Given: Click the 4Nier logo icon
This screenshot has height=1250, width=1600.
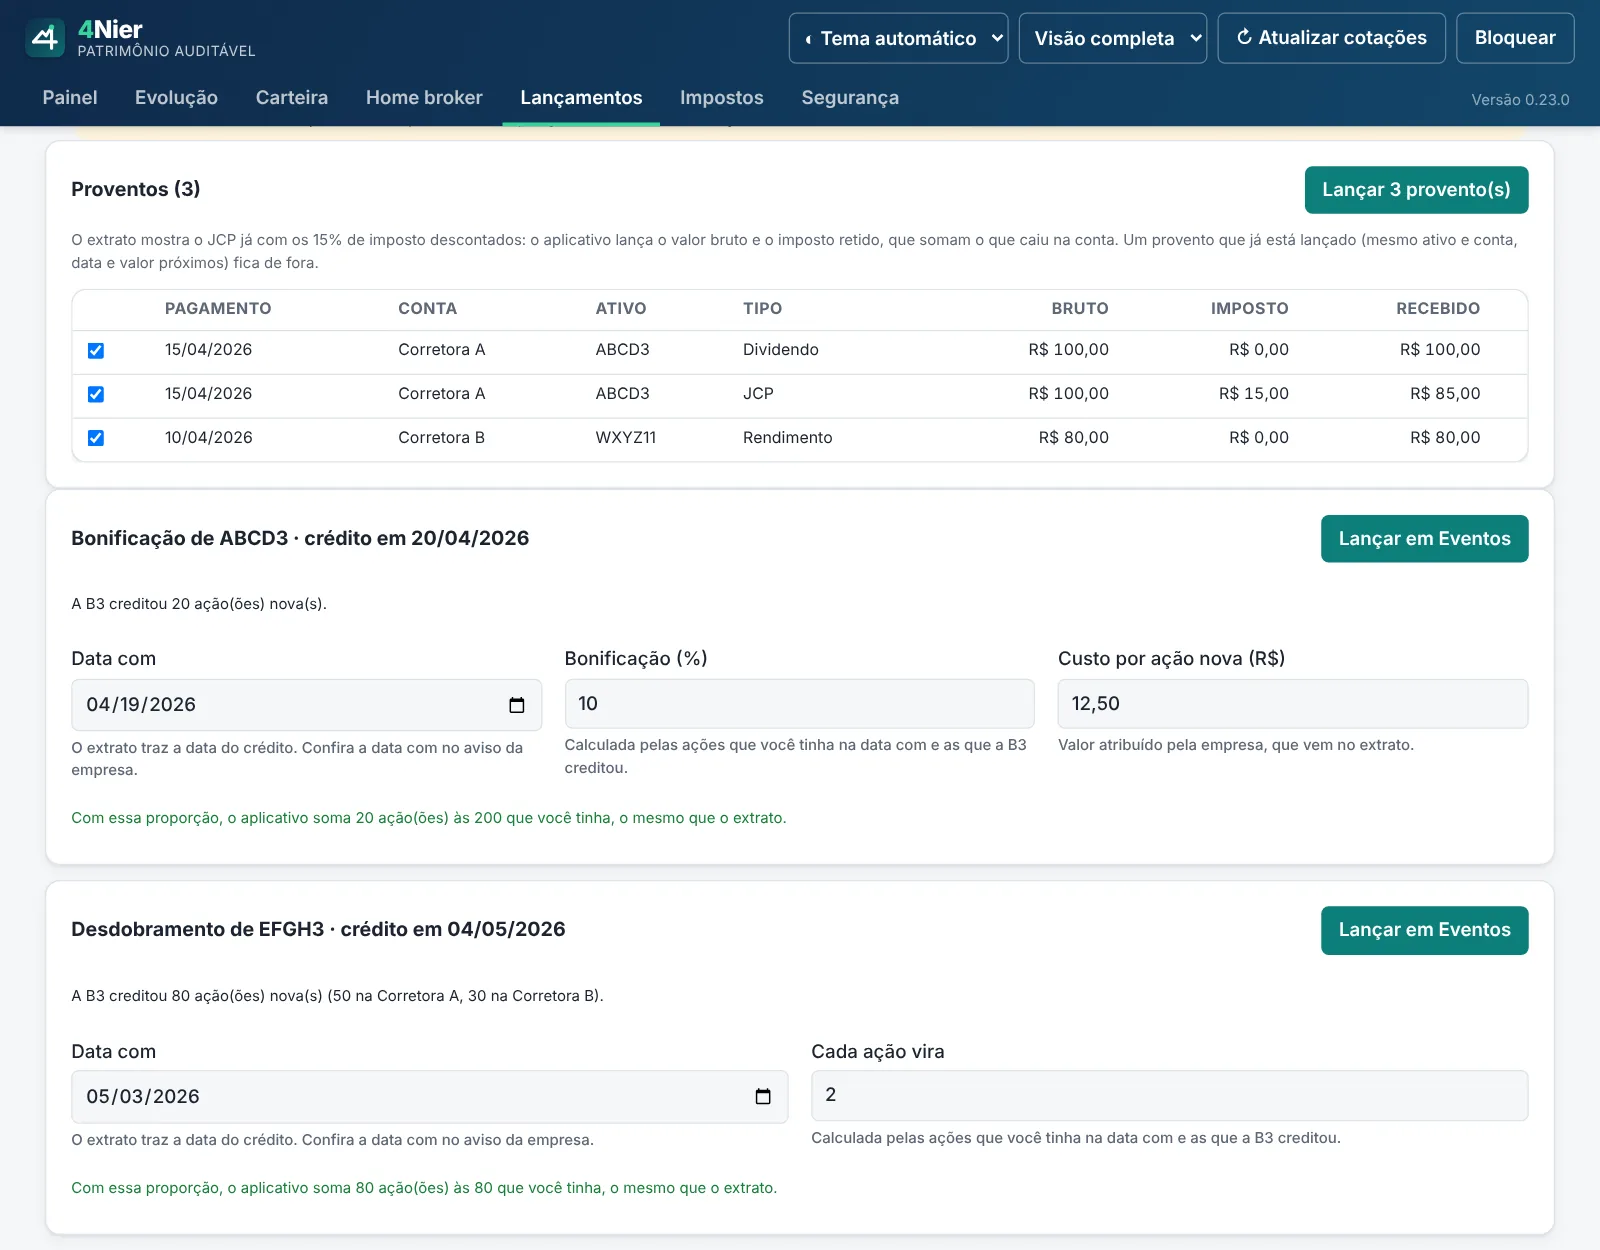Looking at the screenshot, I should point(45,38).
